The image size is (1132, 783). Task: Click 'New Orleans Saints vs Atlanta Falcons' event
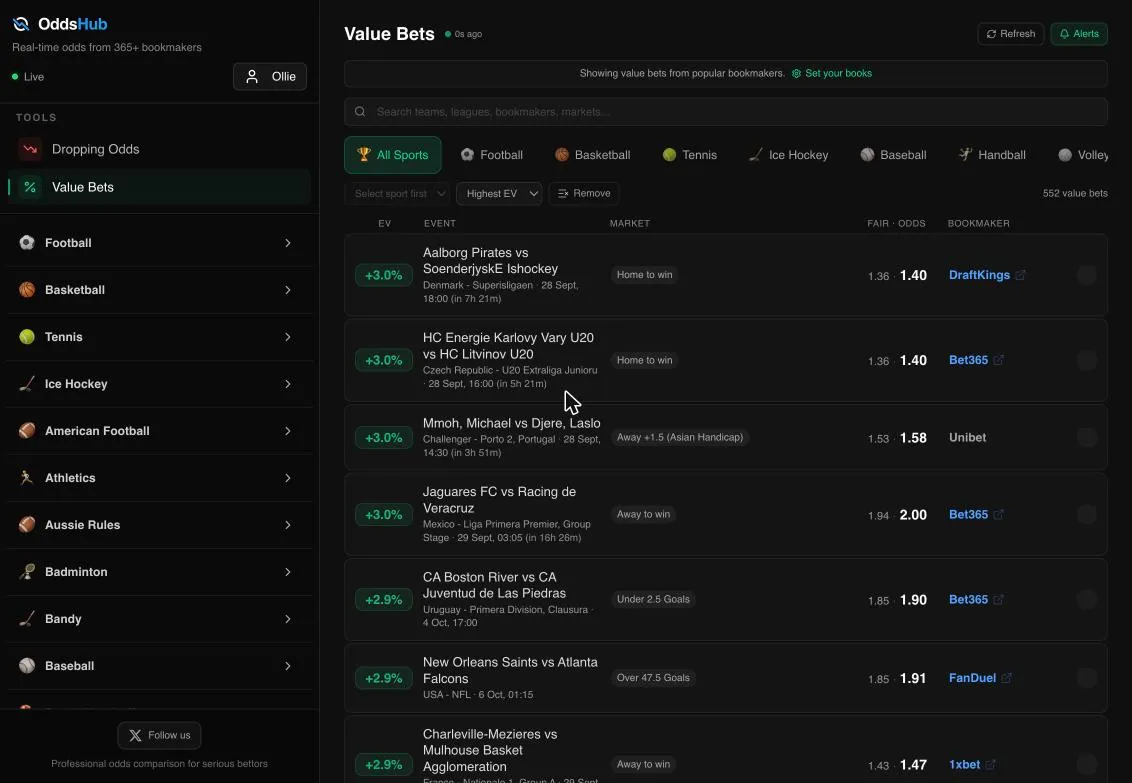(510, 670)
